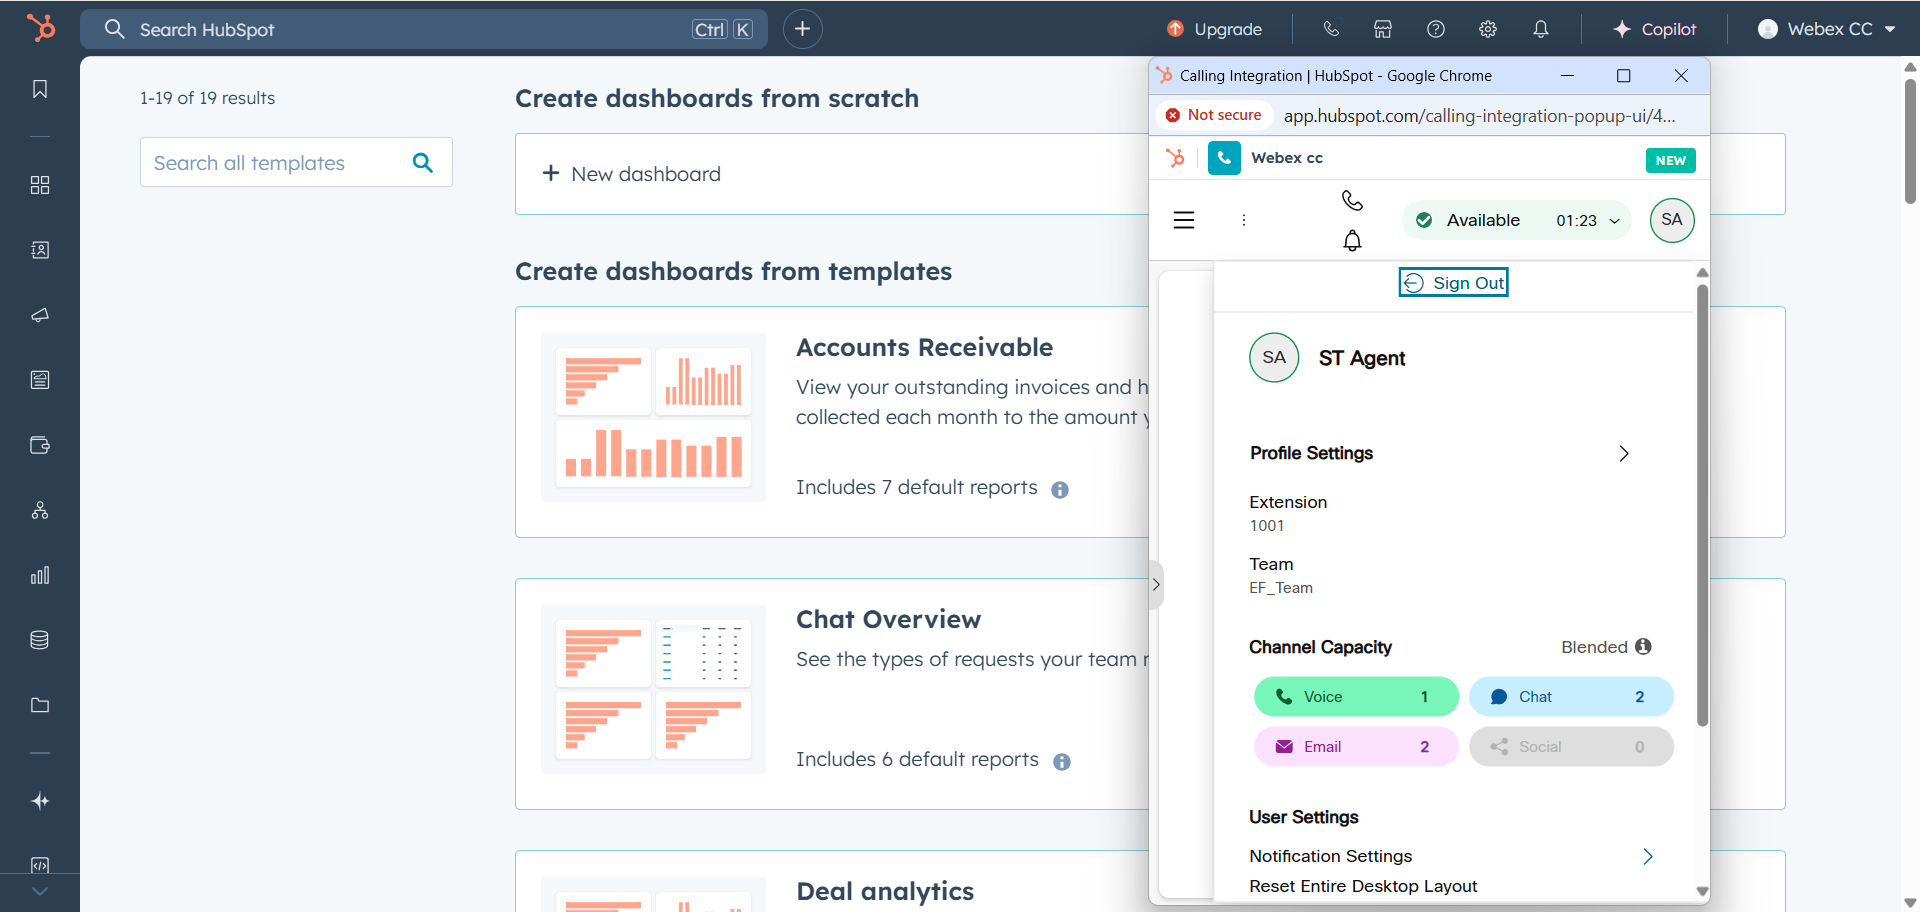Click the HubSpot sprocket logo
The height and width of the screenshot is (912, 1920).
pos(41,28)
